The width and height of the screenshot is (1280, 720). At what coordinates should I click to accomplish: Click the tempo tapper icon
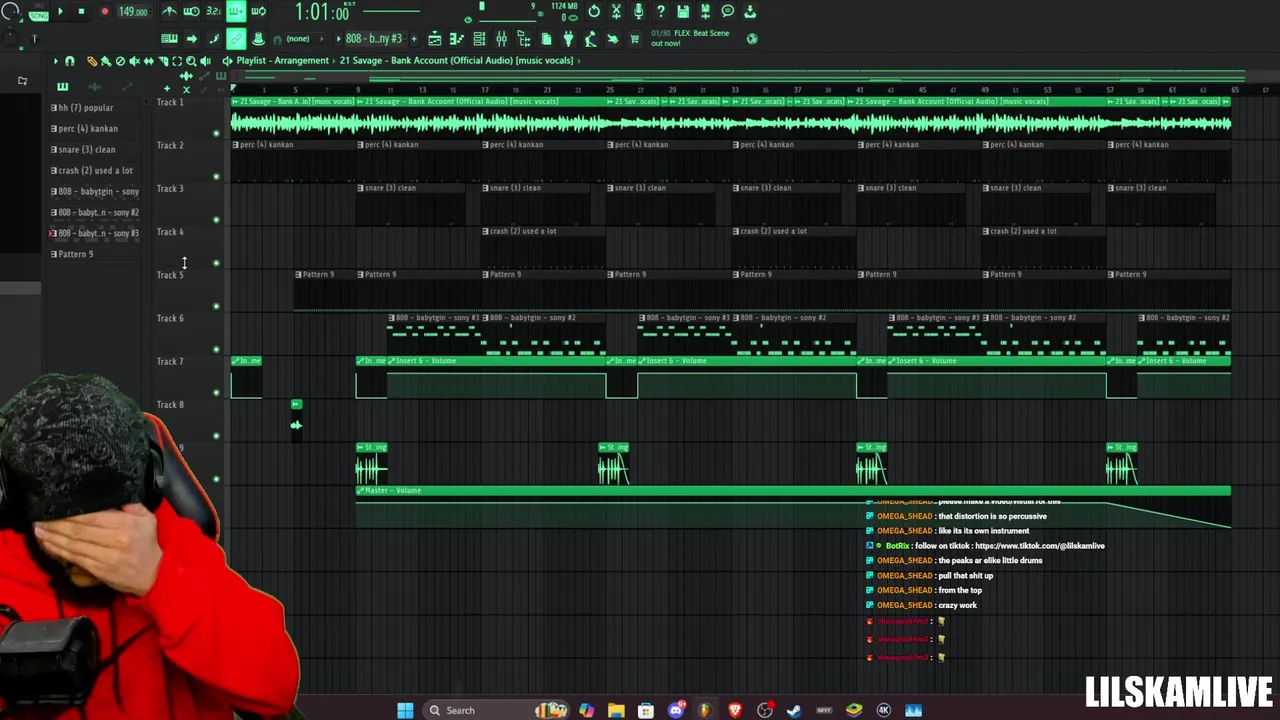[x=591, y=39]
